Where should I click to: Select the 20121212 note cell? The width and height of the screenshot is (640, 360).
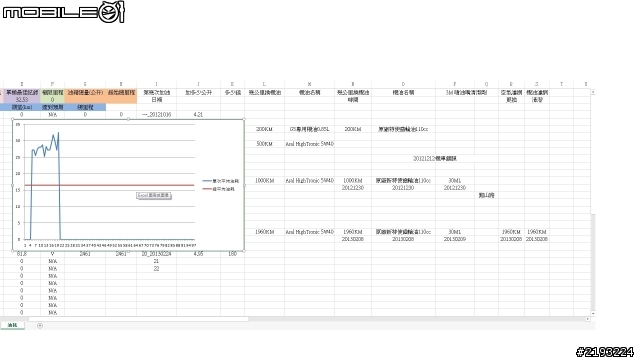coord(435,158)
